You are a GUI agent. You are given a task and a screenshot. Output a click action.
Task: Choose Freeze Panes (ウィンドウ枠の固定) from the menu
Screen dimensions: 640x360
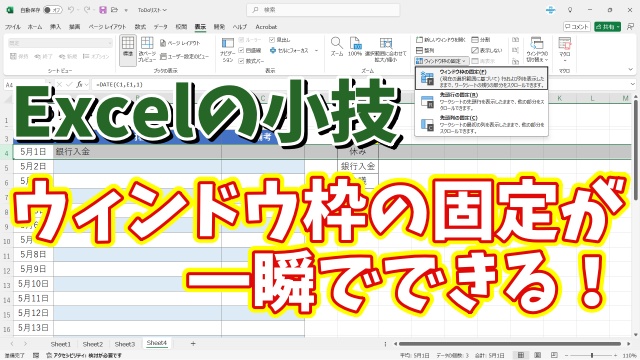click(481, 78)
